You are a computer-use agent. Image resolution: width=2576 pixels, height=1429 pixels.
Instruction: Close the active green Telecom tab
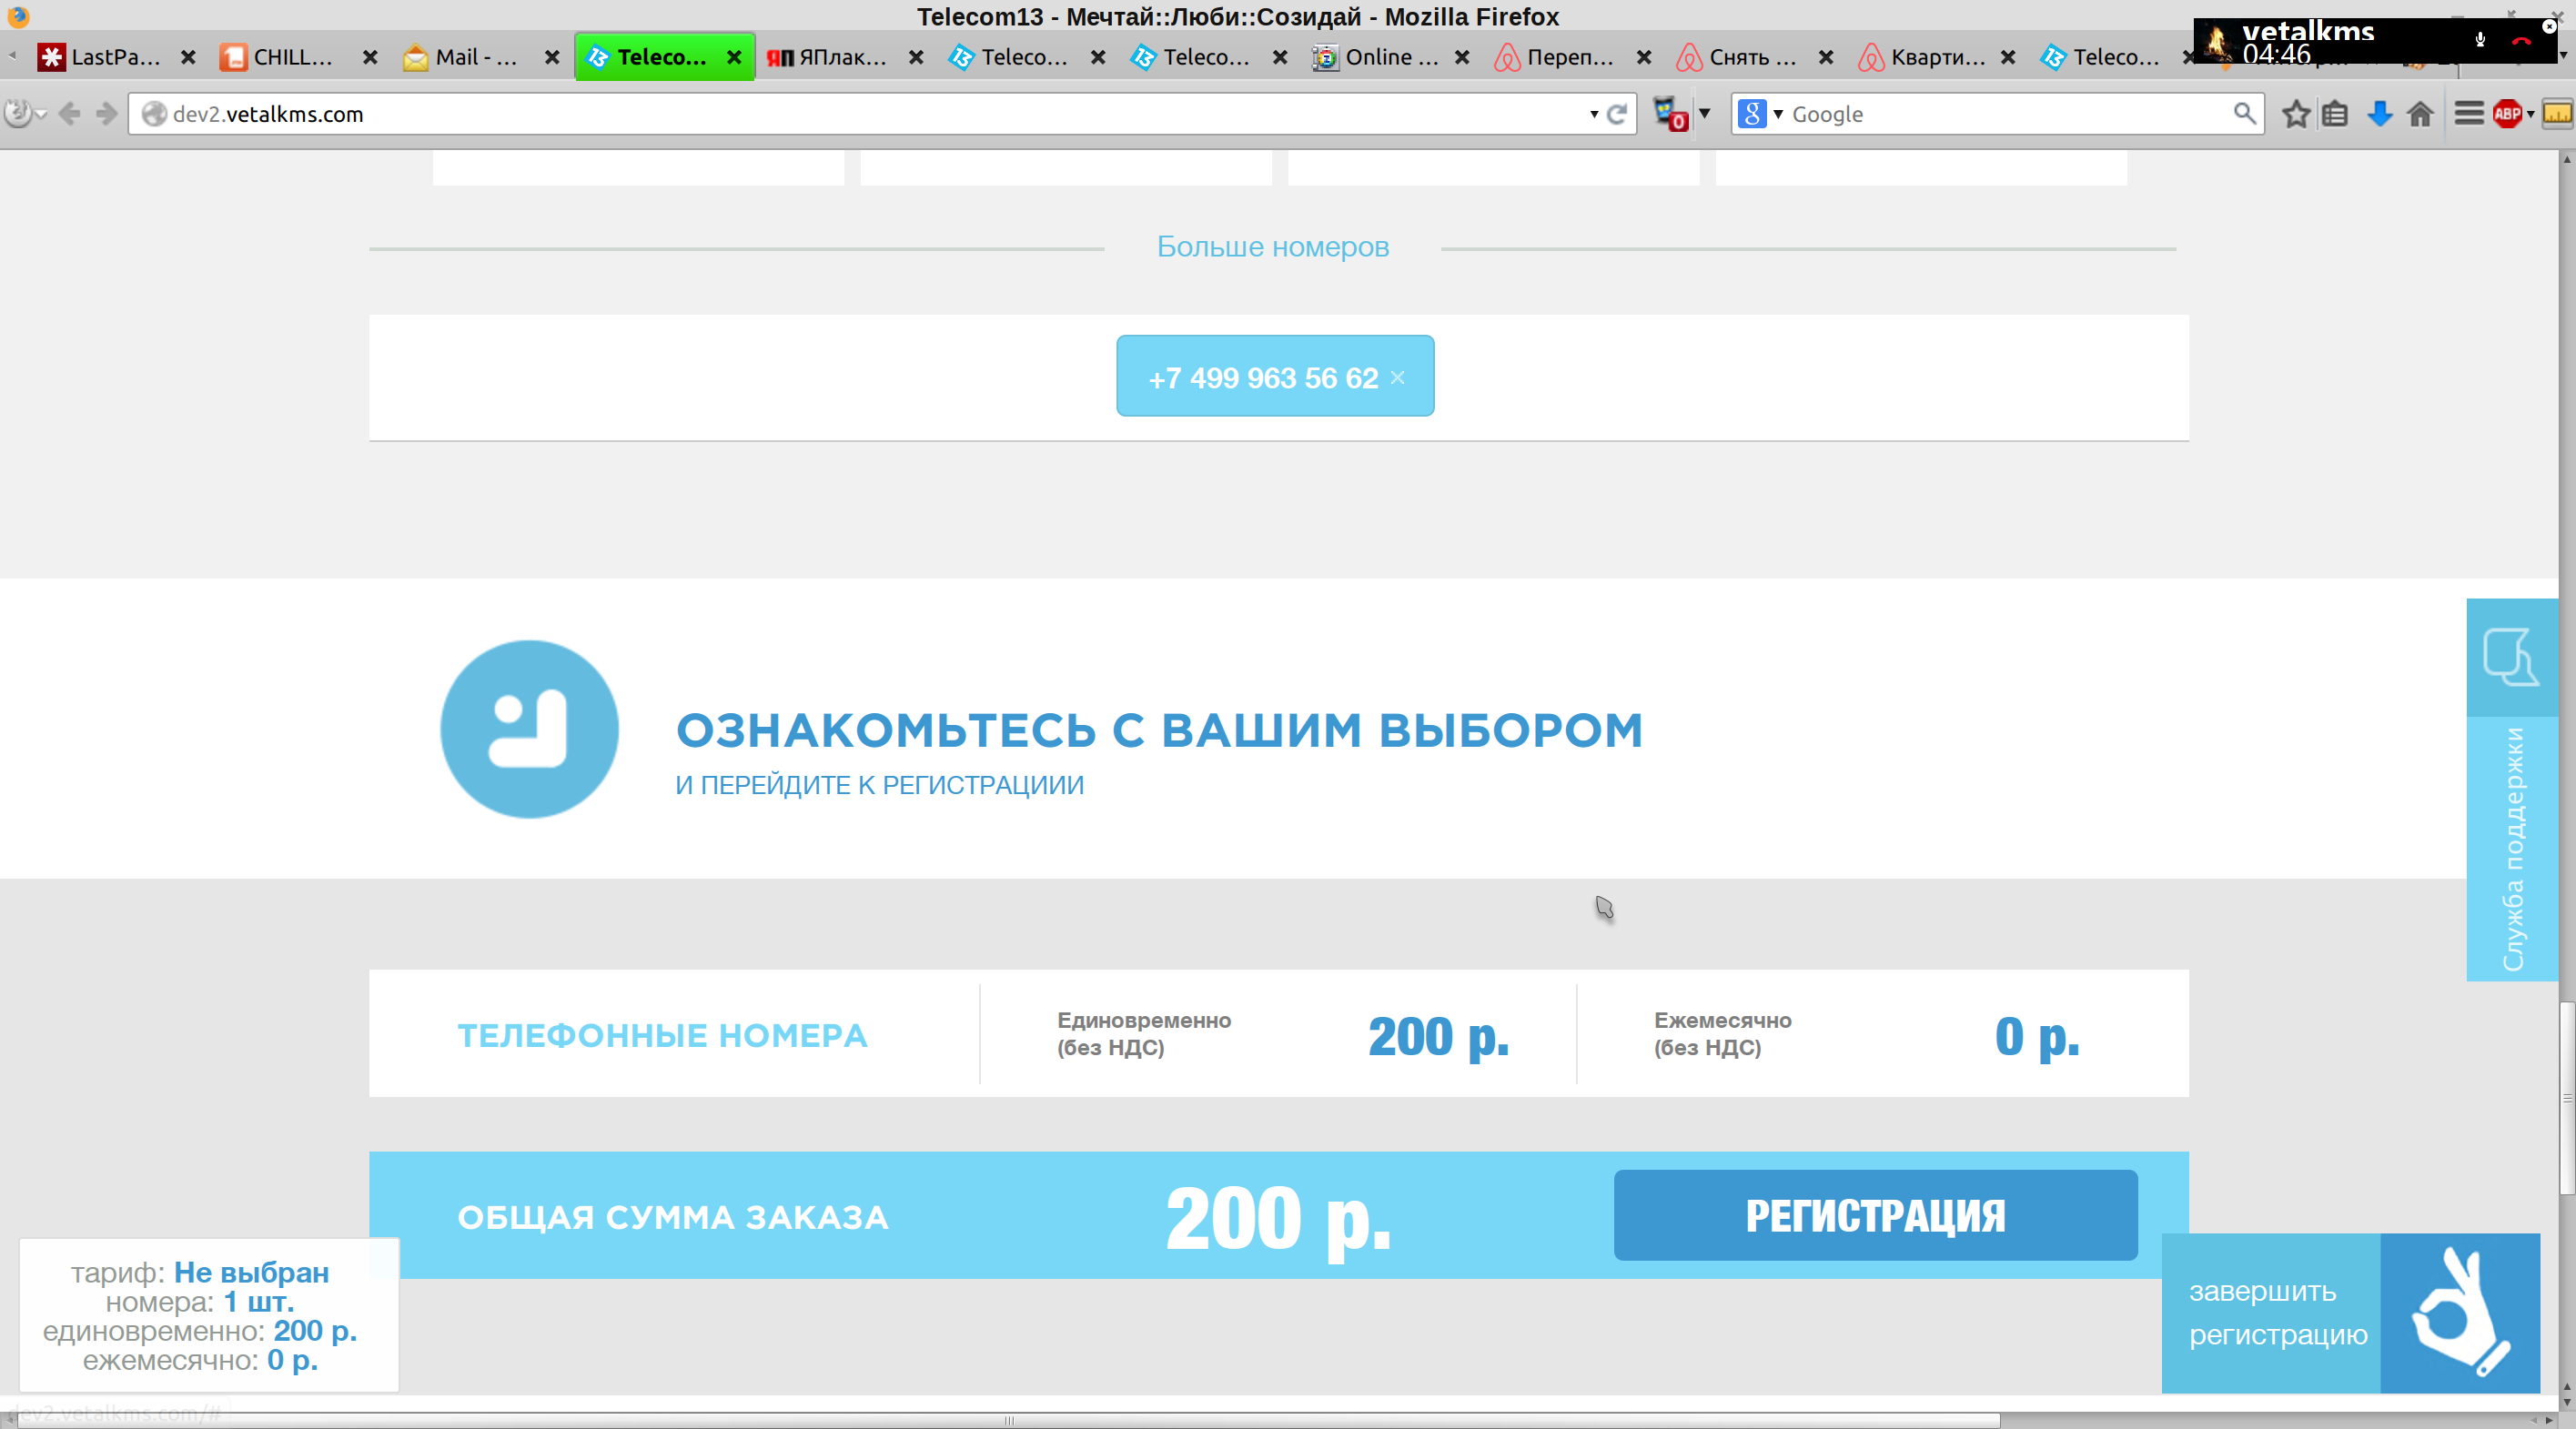pyautogui.click(x=734, y=57)
